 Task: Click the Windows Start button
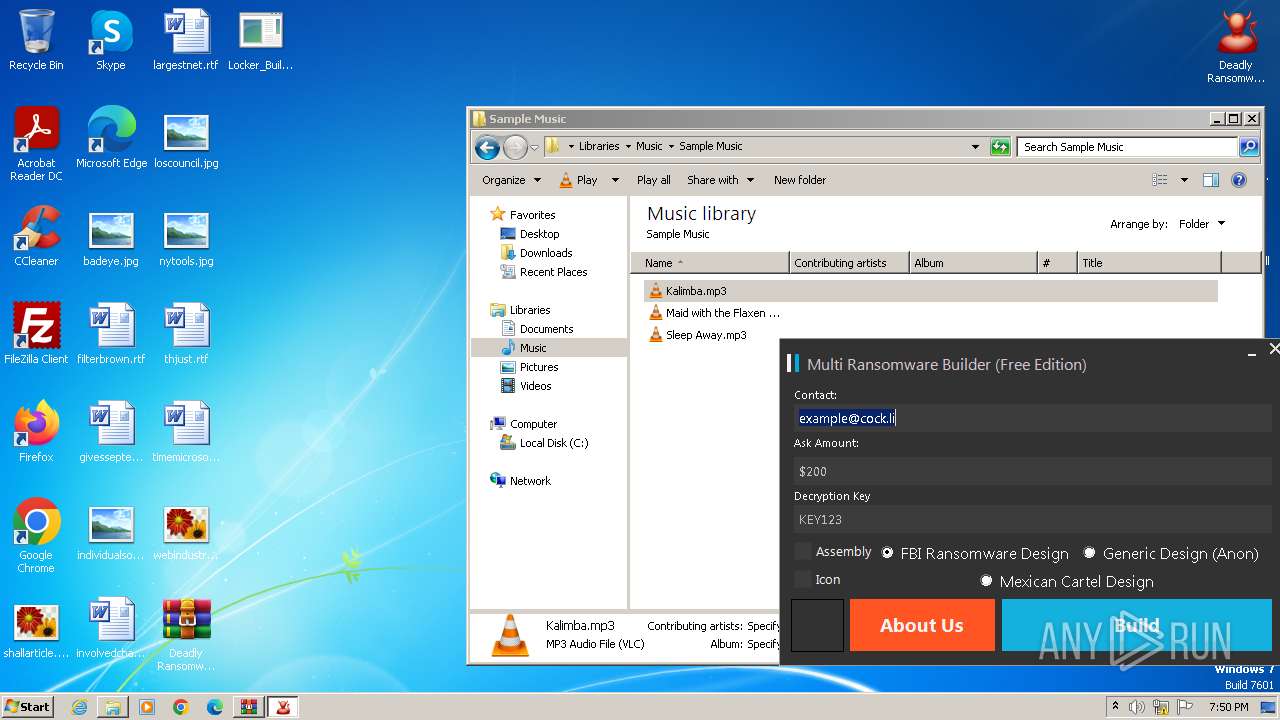tap(27, 707)
